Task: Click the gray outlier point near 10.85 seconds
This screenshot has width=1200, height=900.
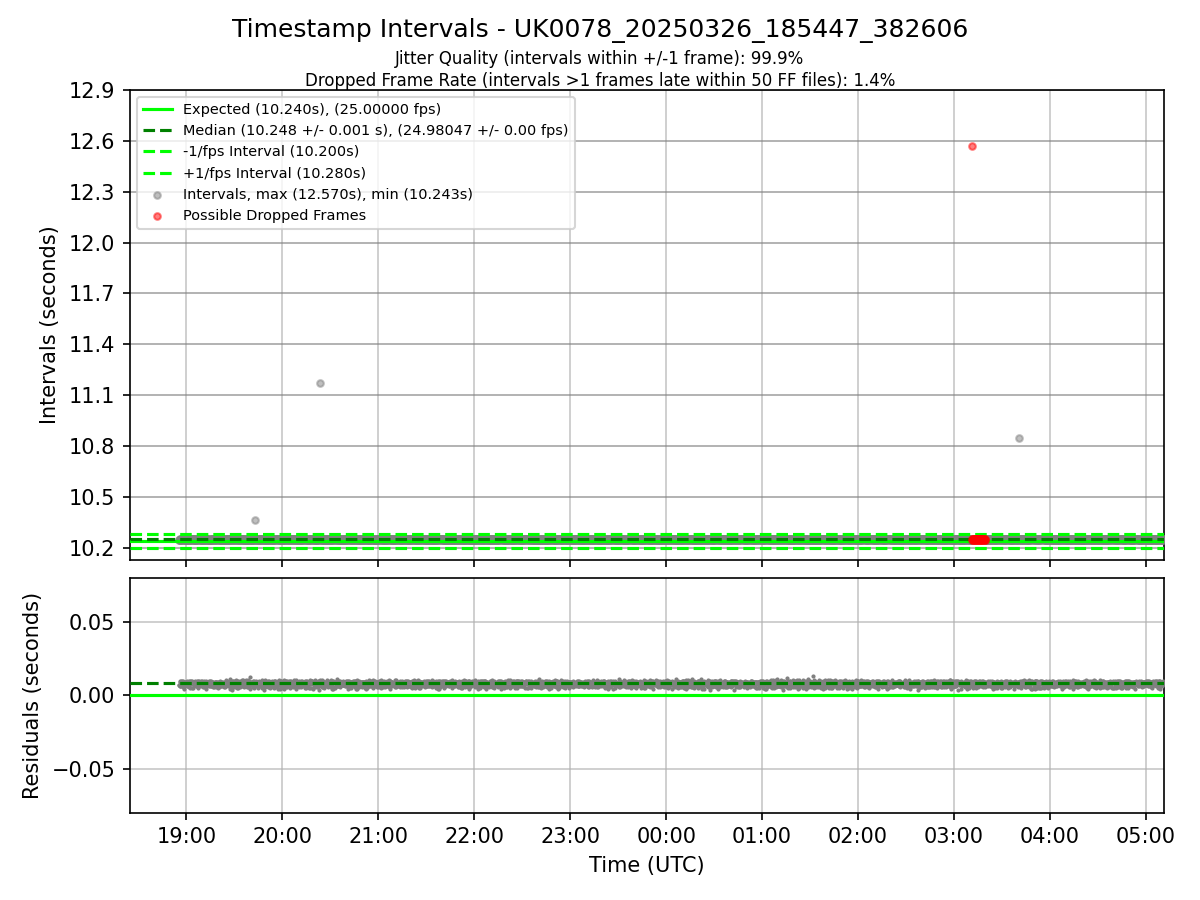Action: click(1019, 438)
